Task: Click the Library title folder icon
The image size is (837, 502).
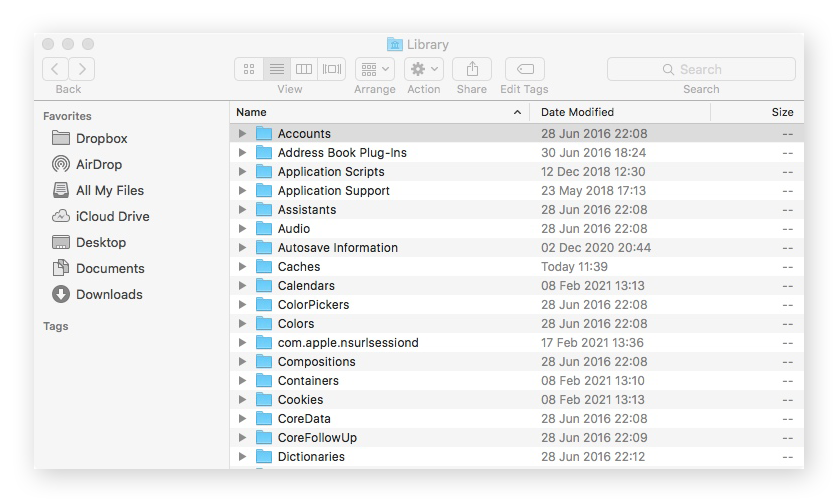Action: [x=394, y=44]
